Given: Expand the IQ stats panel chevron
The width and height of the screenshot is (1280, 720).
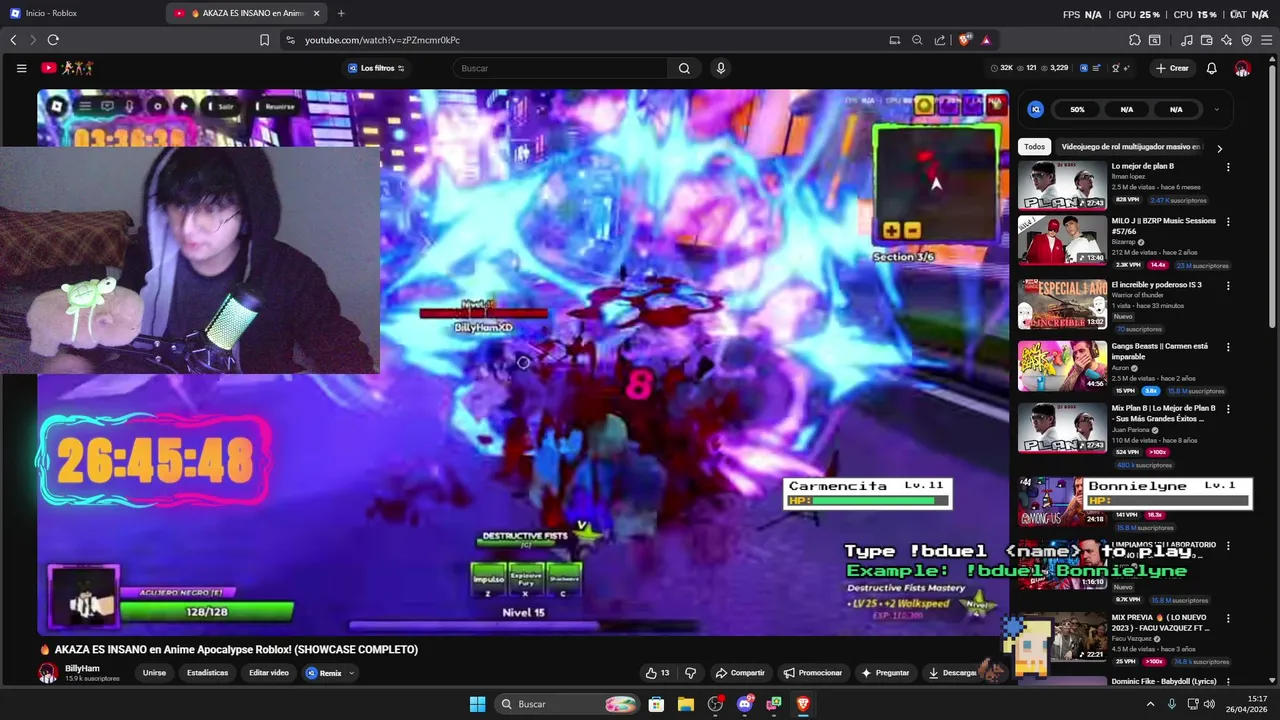Looking at the screenshot, I should 1217,109.
